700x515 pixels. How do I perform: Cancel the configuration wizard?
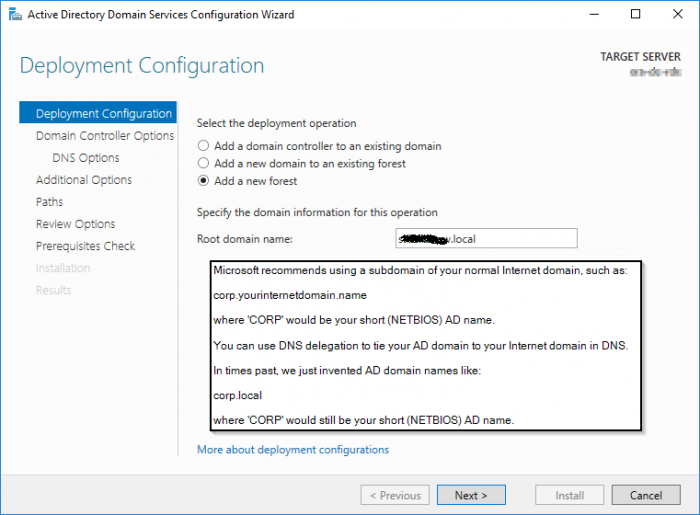646,495
